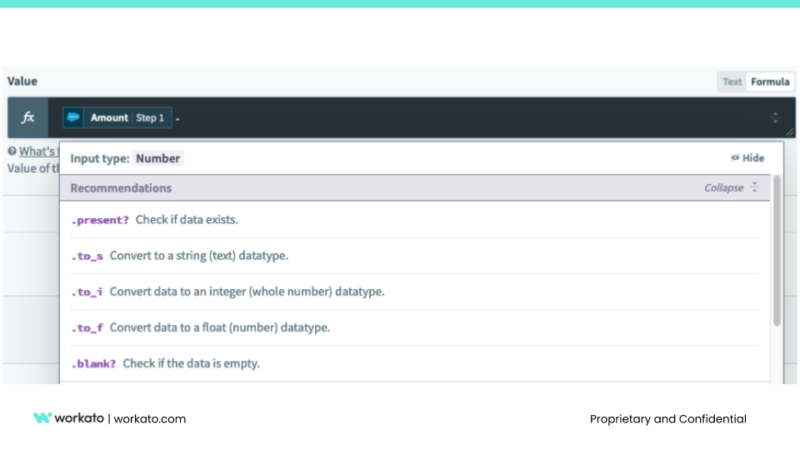Open the "What's" help link
The height and width of the screenshot is (450, 800).
[37, 151]
